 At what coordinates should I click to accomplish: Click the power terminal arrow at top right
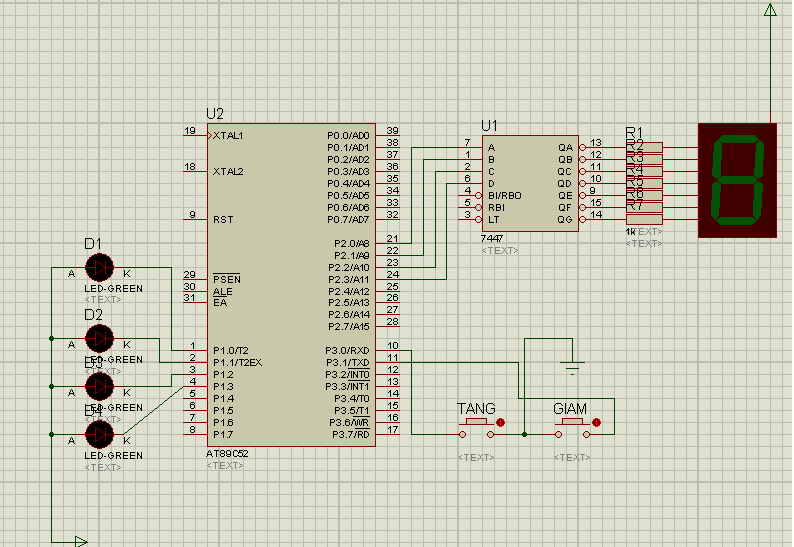770,10
